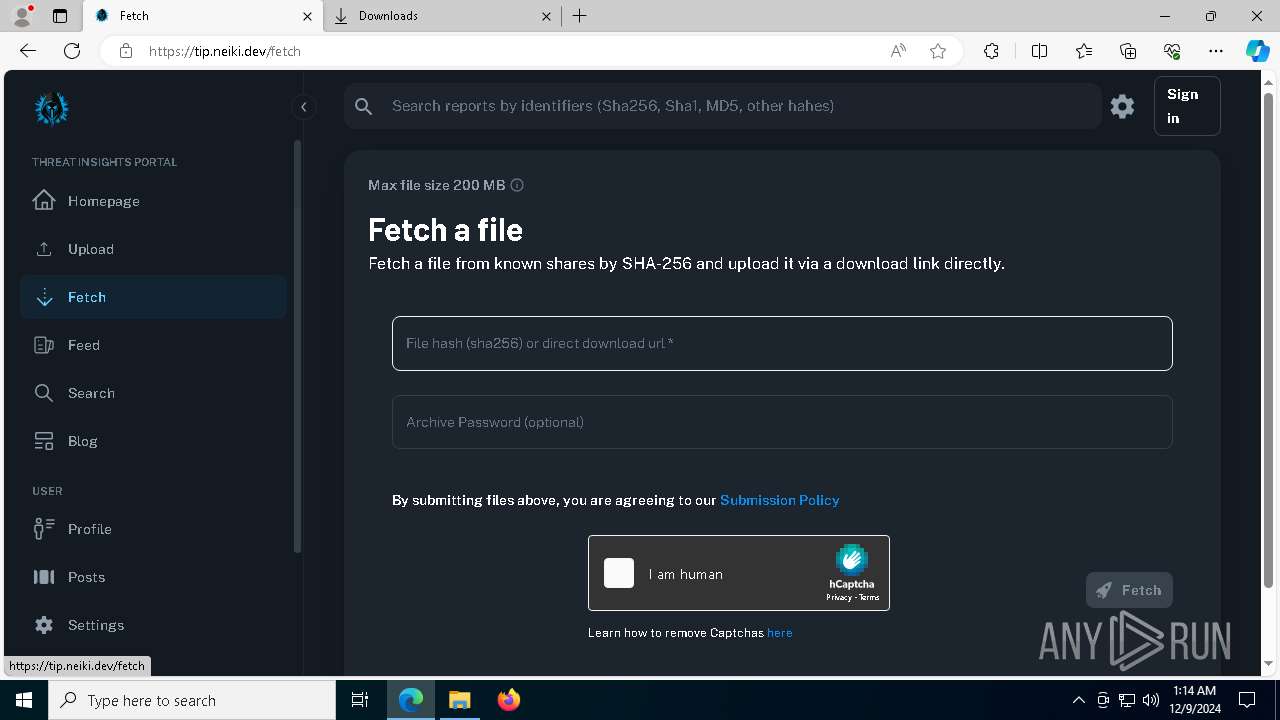Open the Feed section
The image size is (1280, 720).
tap(153, 345)
